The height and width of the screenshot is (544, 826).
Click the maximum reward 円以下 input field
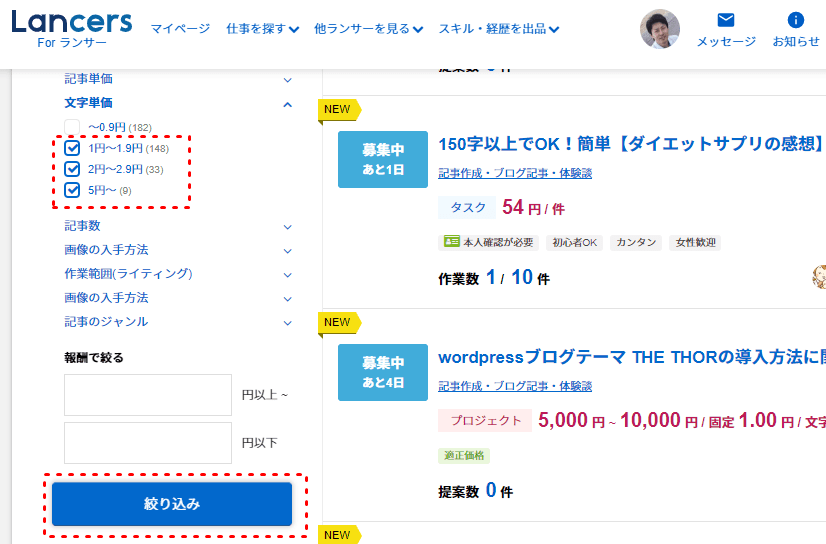(x=148, y=443)
